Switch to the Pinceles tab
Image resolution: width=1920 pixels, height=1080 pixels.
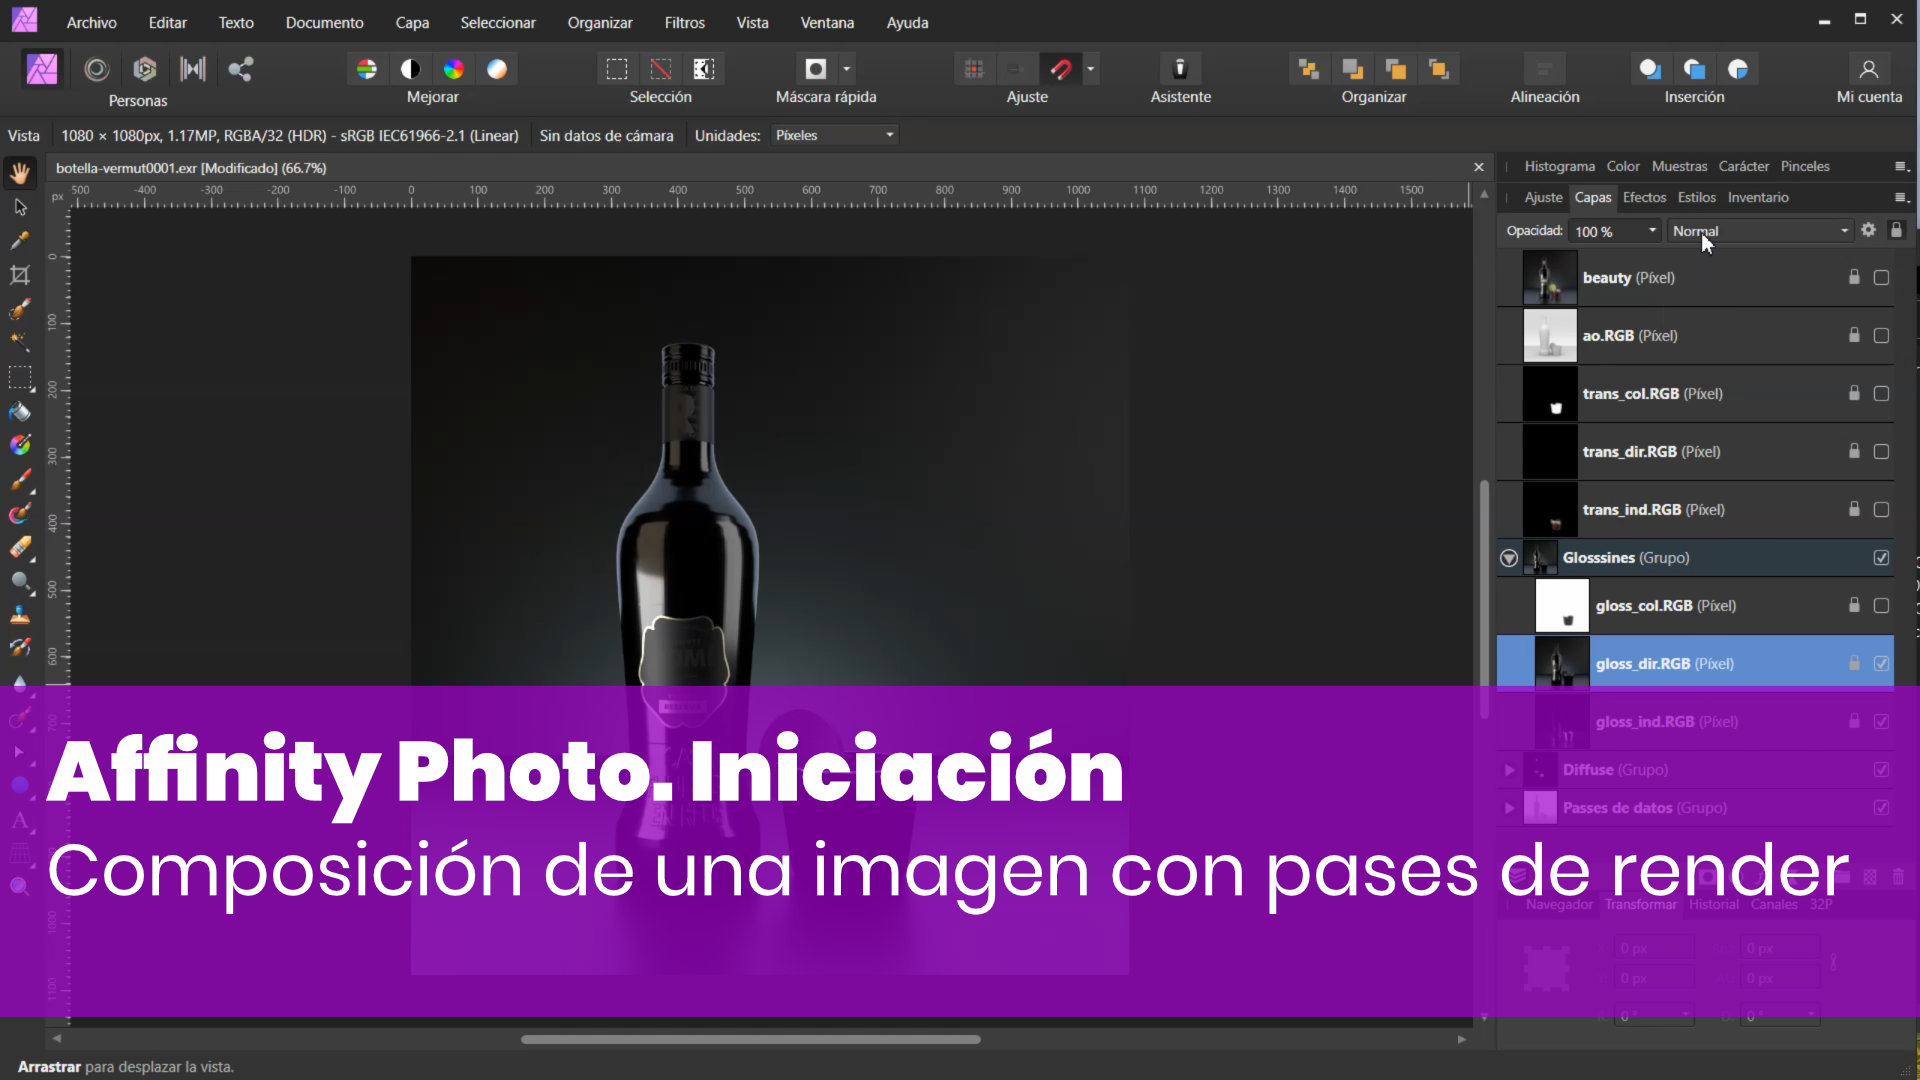pyautogui.click(x=1805, y=166)
